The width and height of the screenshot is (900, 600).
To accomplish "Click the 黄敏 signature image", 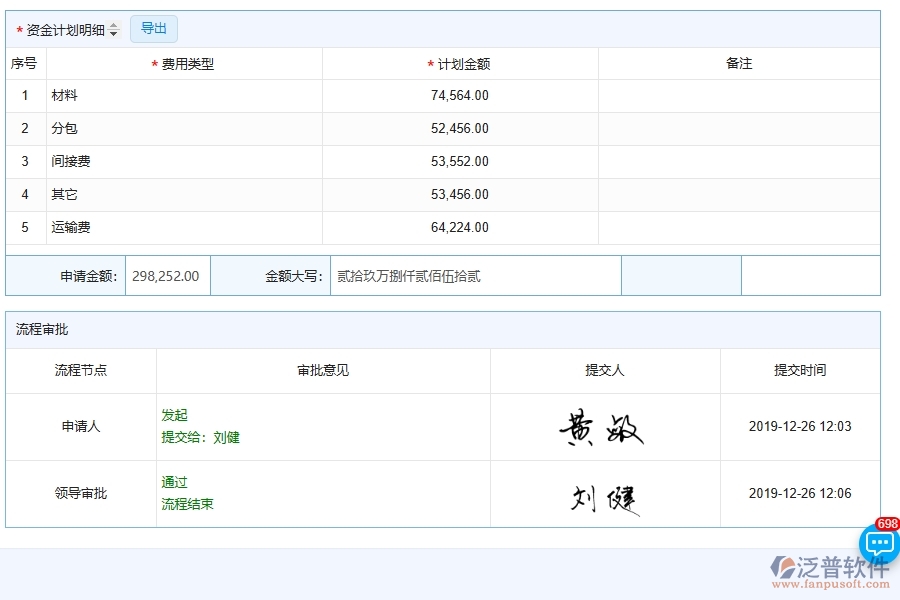I will (604, 425).
